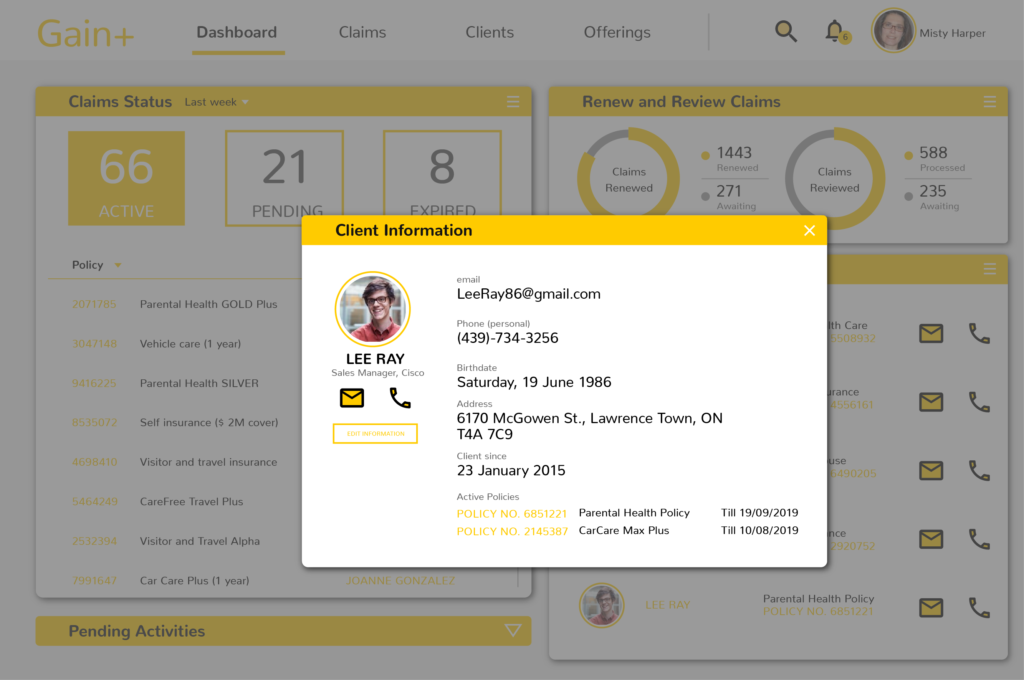Select 'CareFree Travel Plus' row text
Viewport: 1024px width, 680px height.
point(191,502)
